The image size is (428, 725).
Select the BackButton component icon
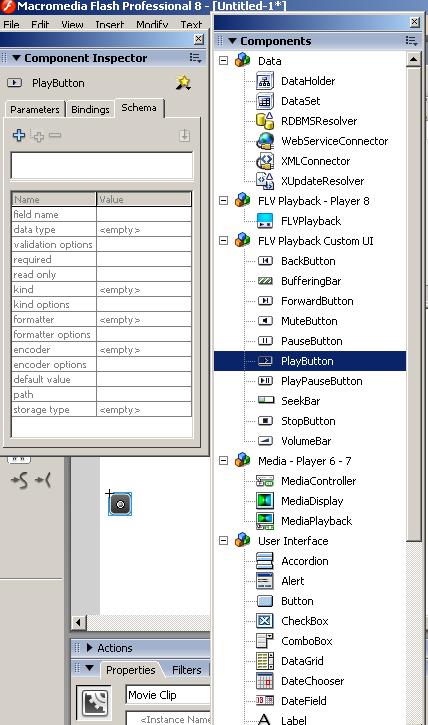coord(265,261)
